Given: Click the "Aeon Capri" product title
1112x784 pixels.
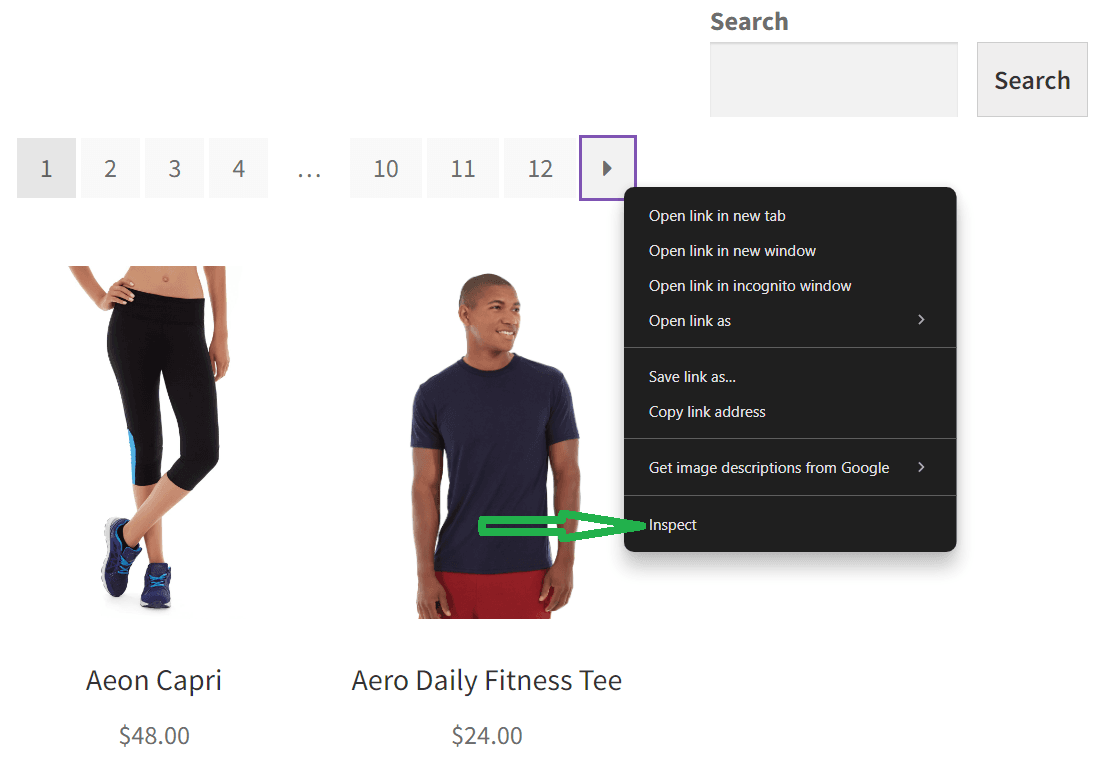Looking at the screenshot, I should 154,680.
